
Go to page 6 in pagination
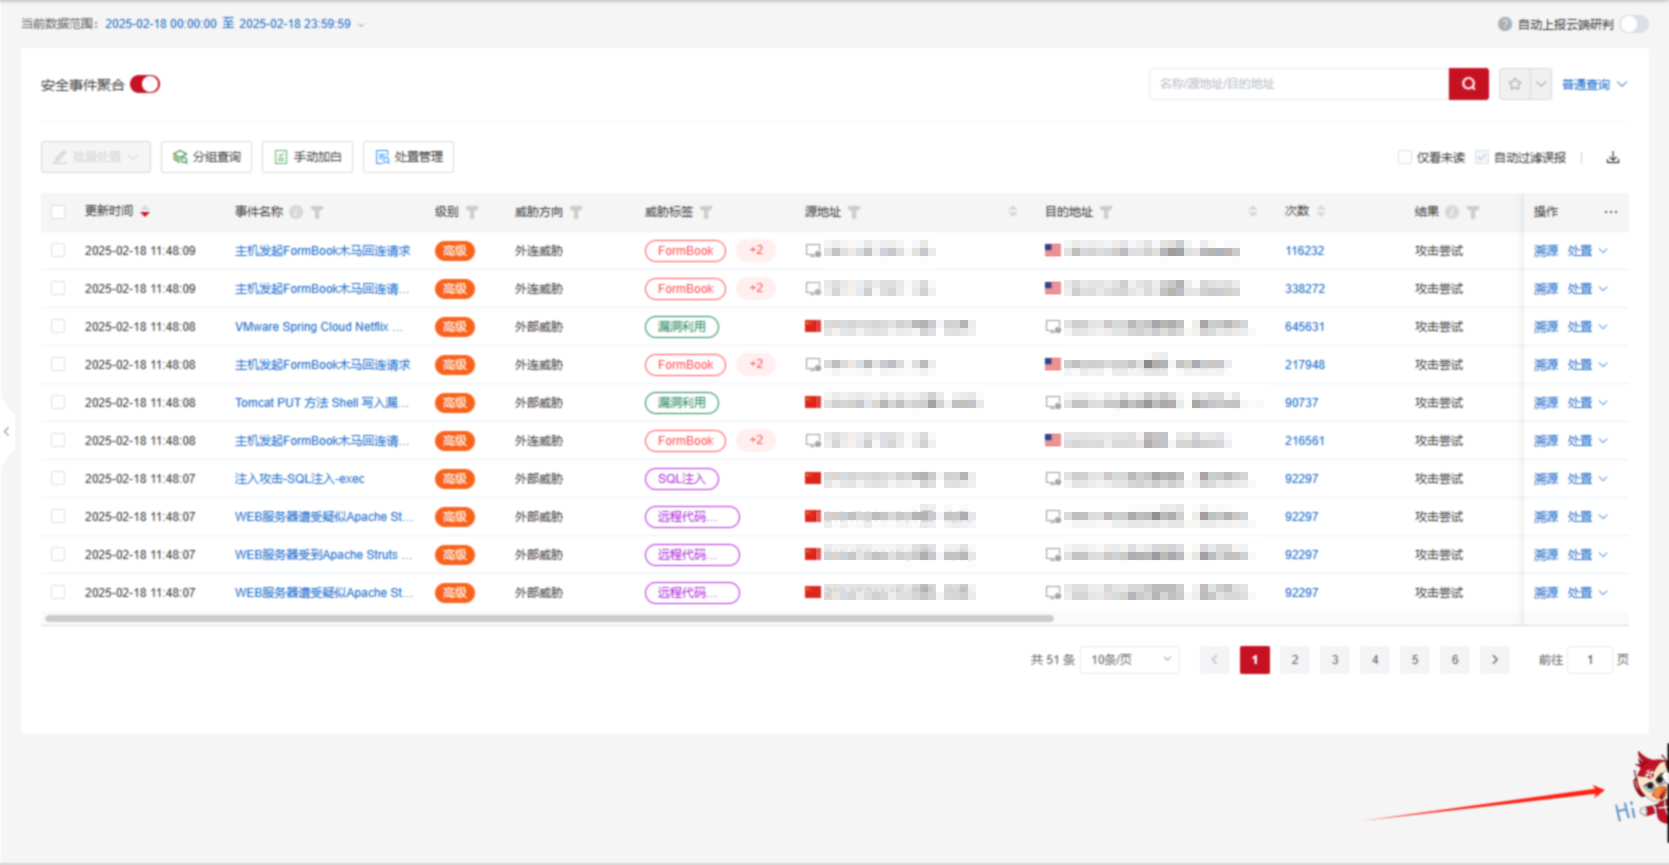pos(1455,660)
